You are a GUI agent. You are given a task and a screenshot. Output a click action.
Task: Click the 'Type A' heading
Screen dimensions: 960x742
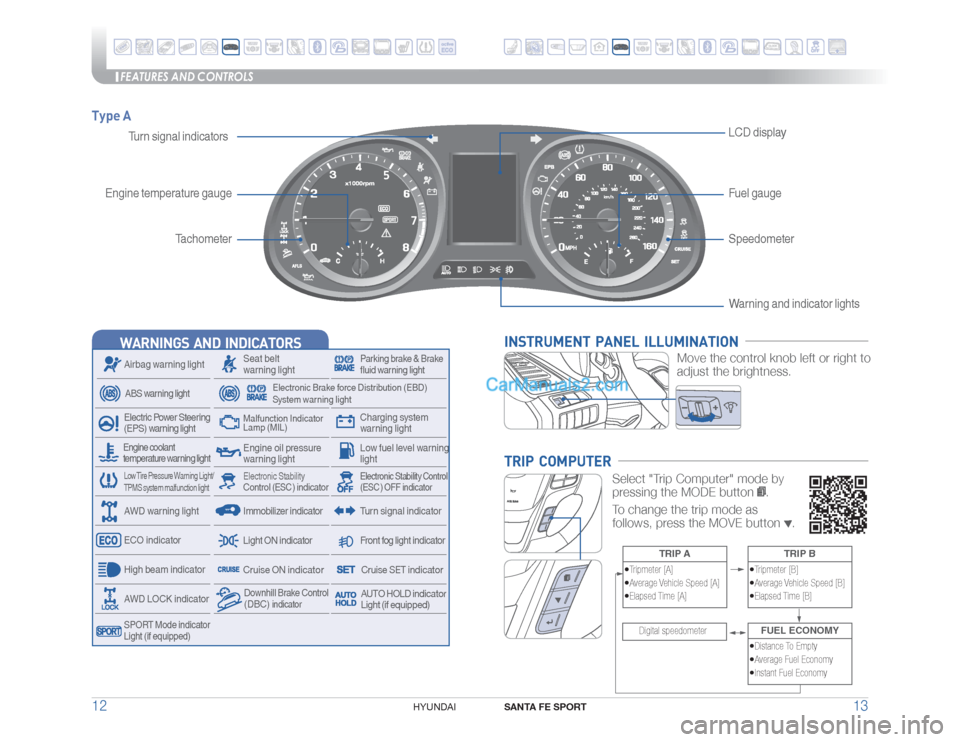(111, 116)
